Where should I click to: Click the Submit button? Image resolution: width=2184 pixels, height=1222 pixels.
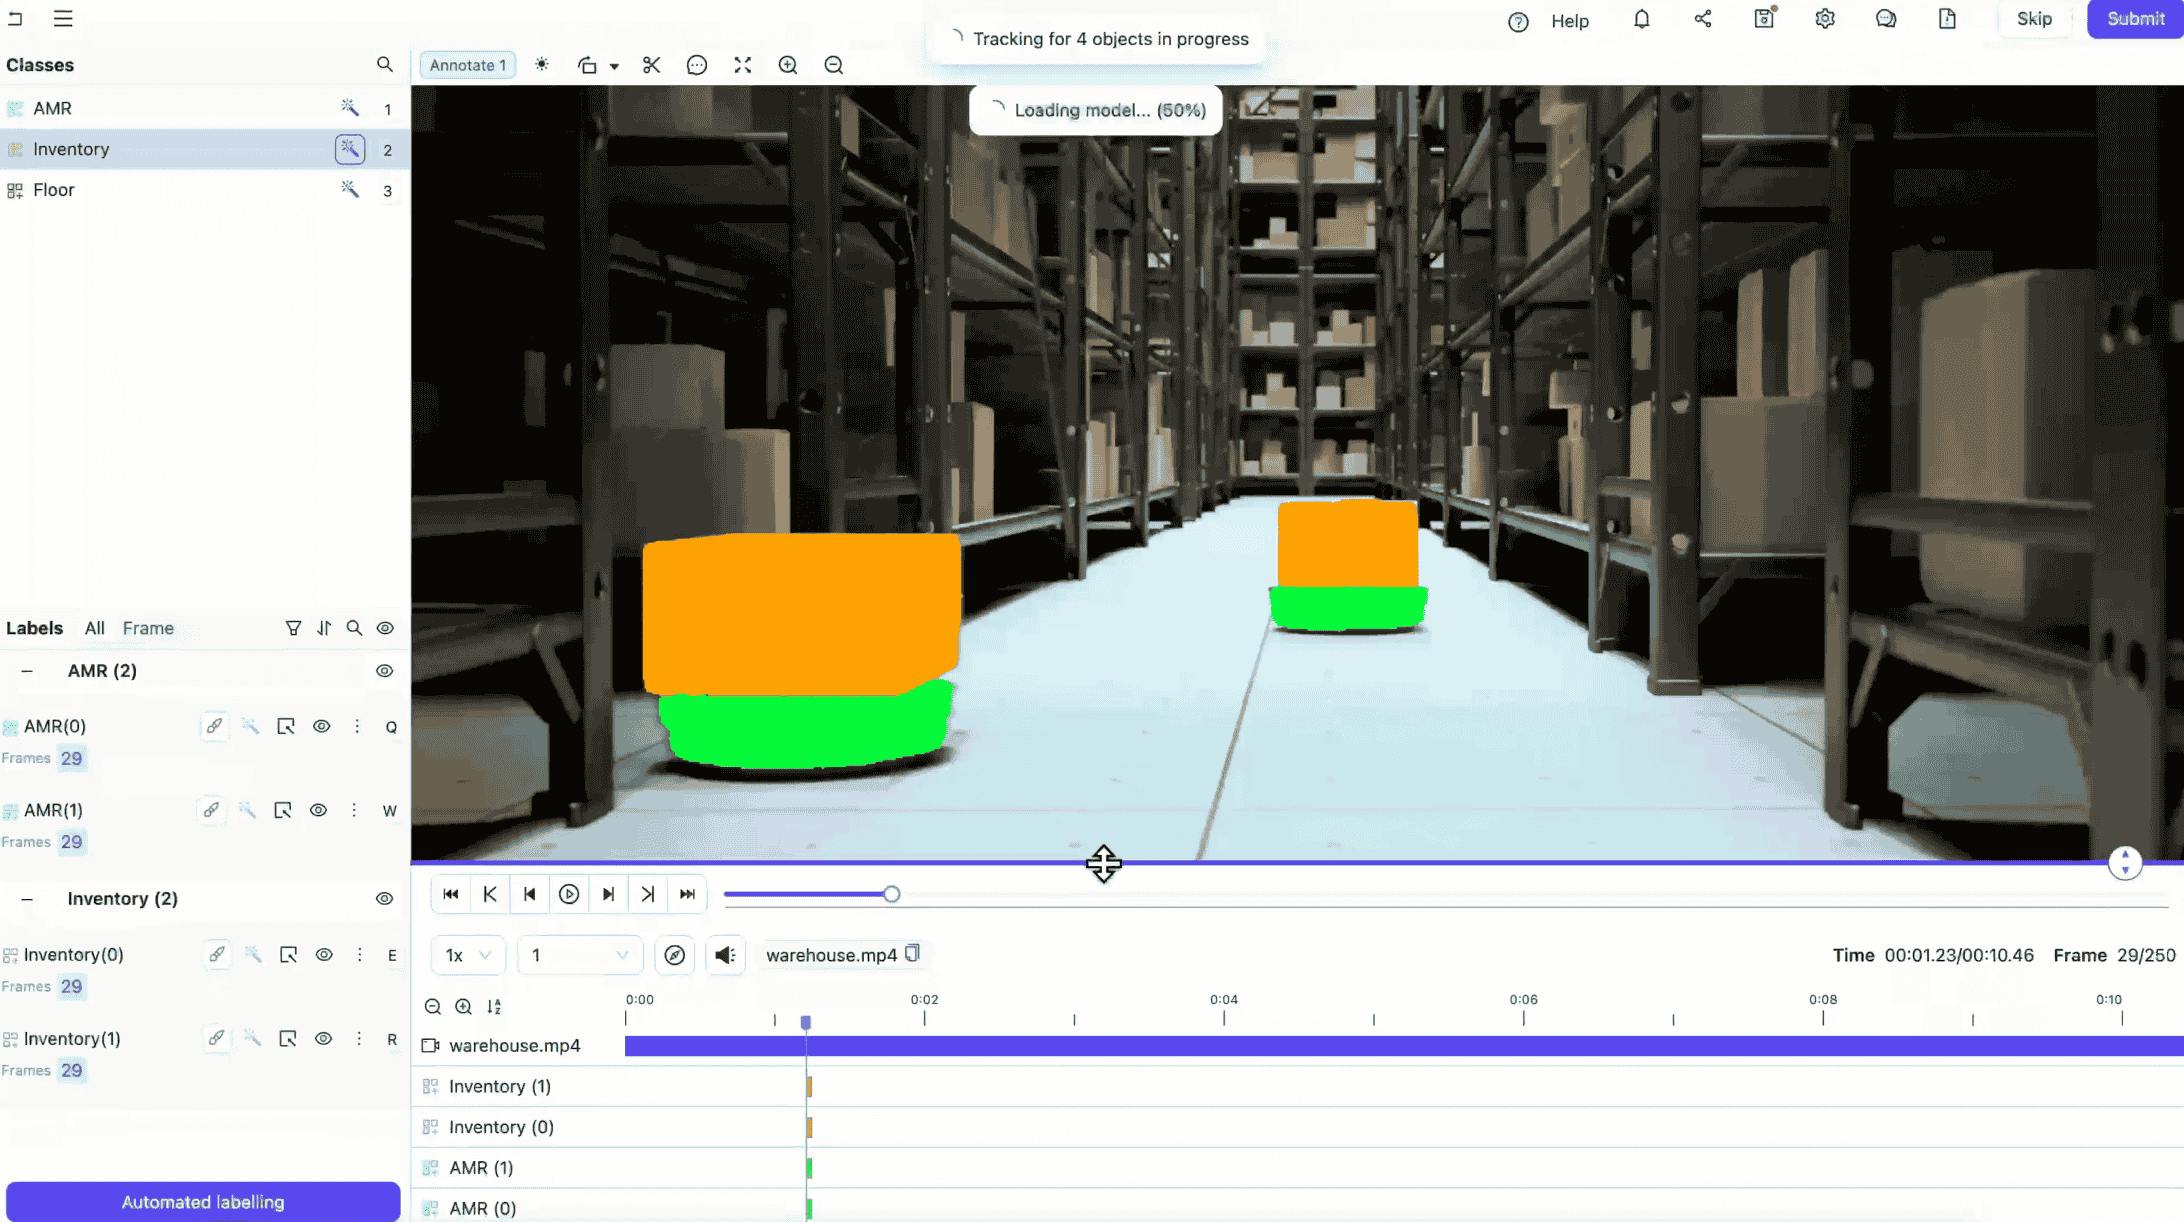point(2135,18)
